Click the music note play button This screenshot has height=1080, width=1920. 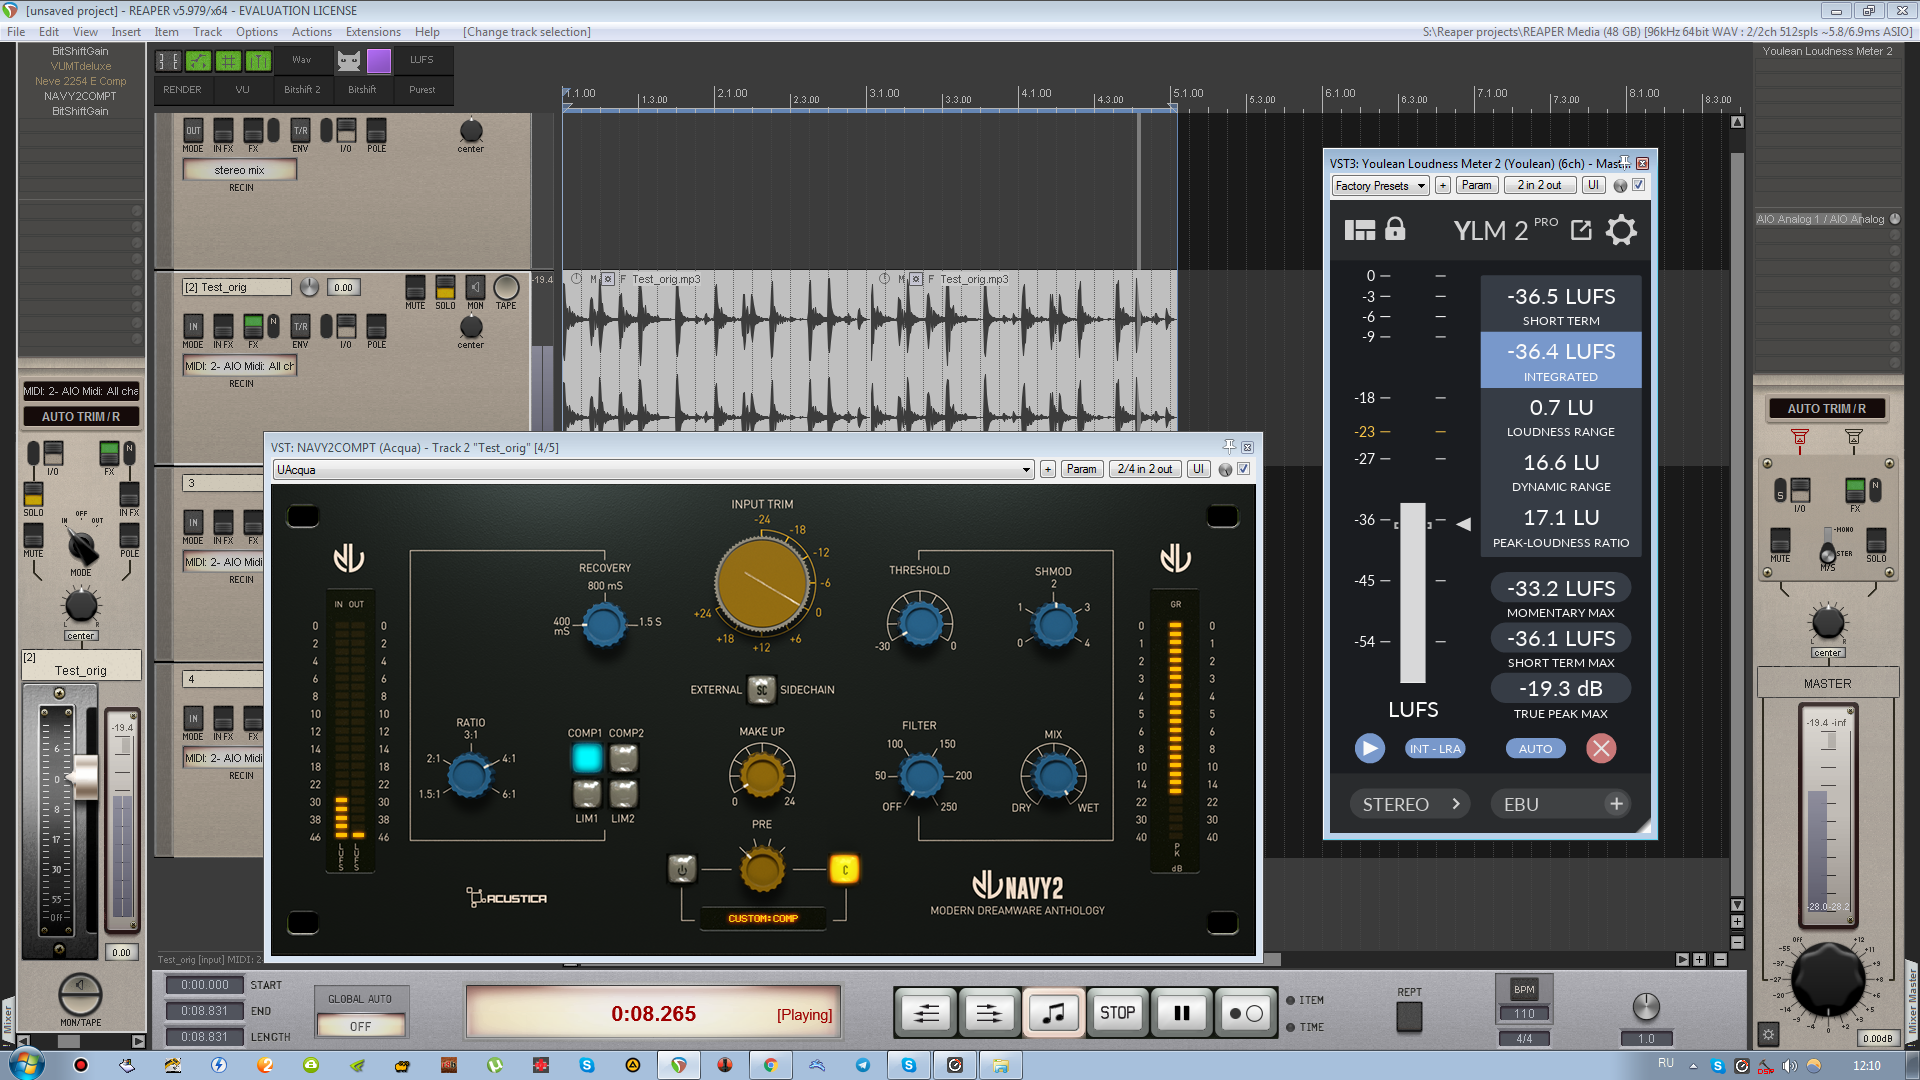pos(1054,1013)
